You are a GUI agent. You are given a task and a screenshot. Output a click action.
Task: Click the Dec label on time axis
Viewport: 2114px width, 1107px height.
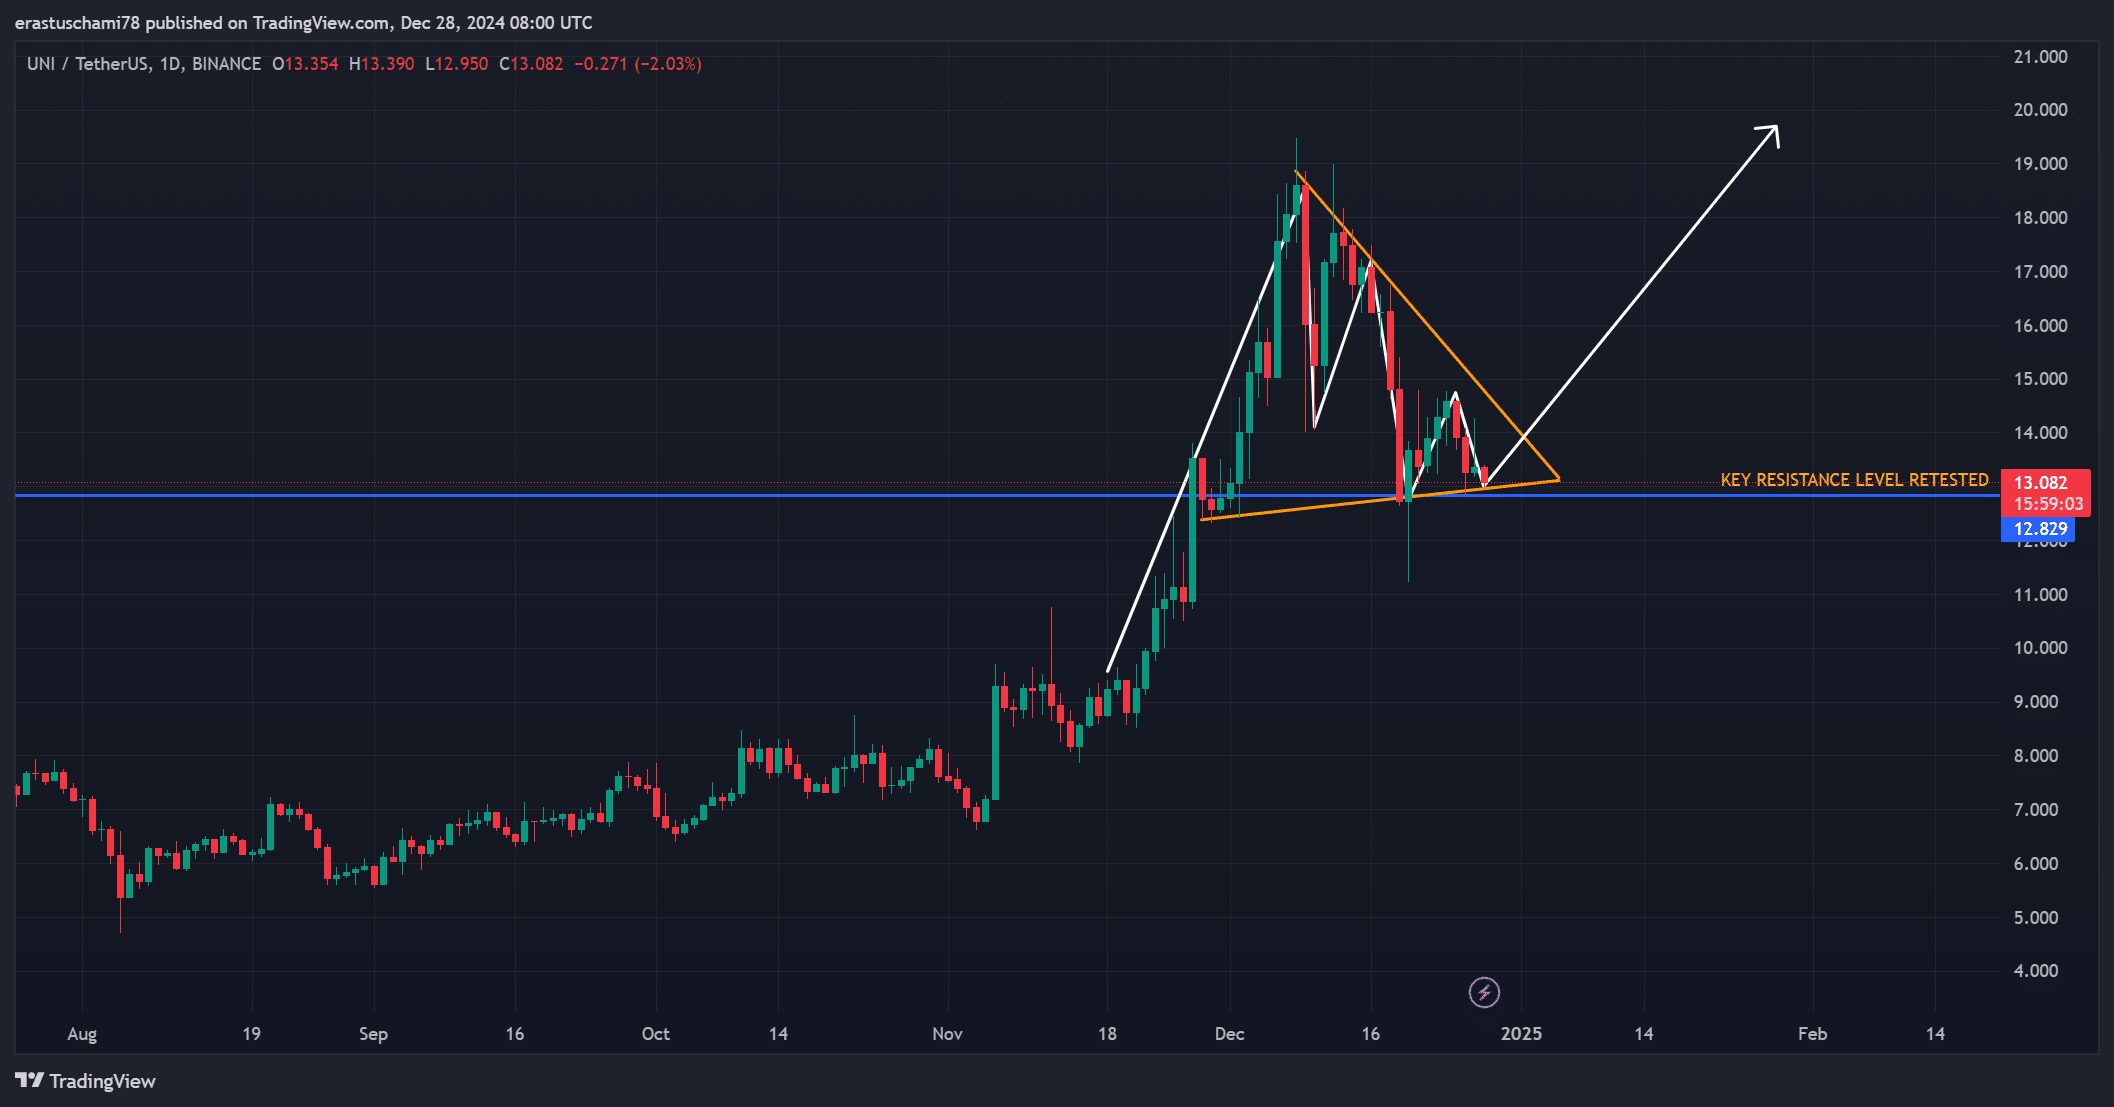(x=1229, y=1034)
